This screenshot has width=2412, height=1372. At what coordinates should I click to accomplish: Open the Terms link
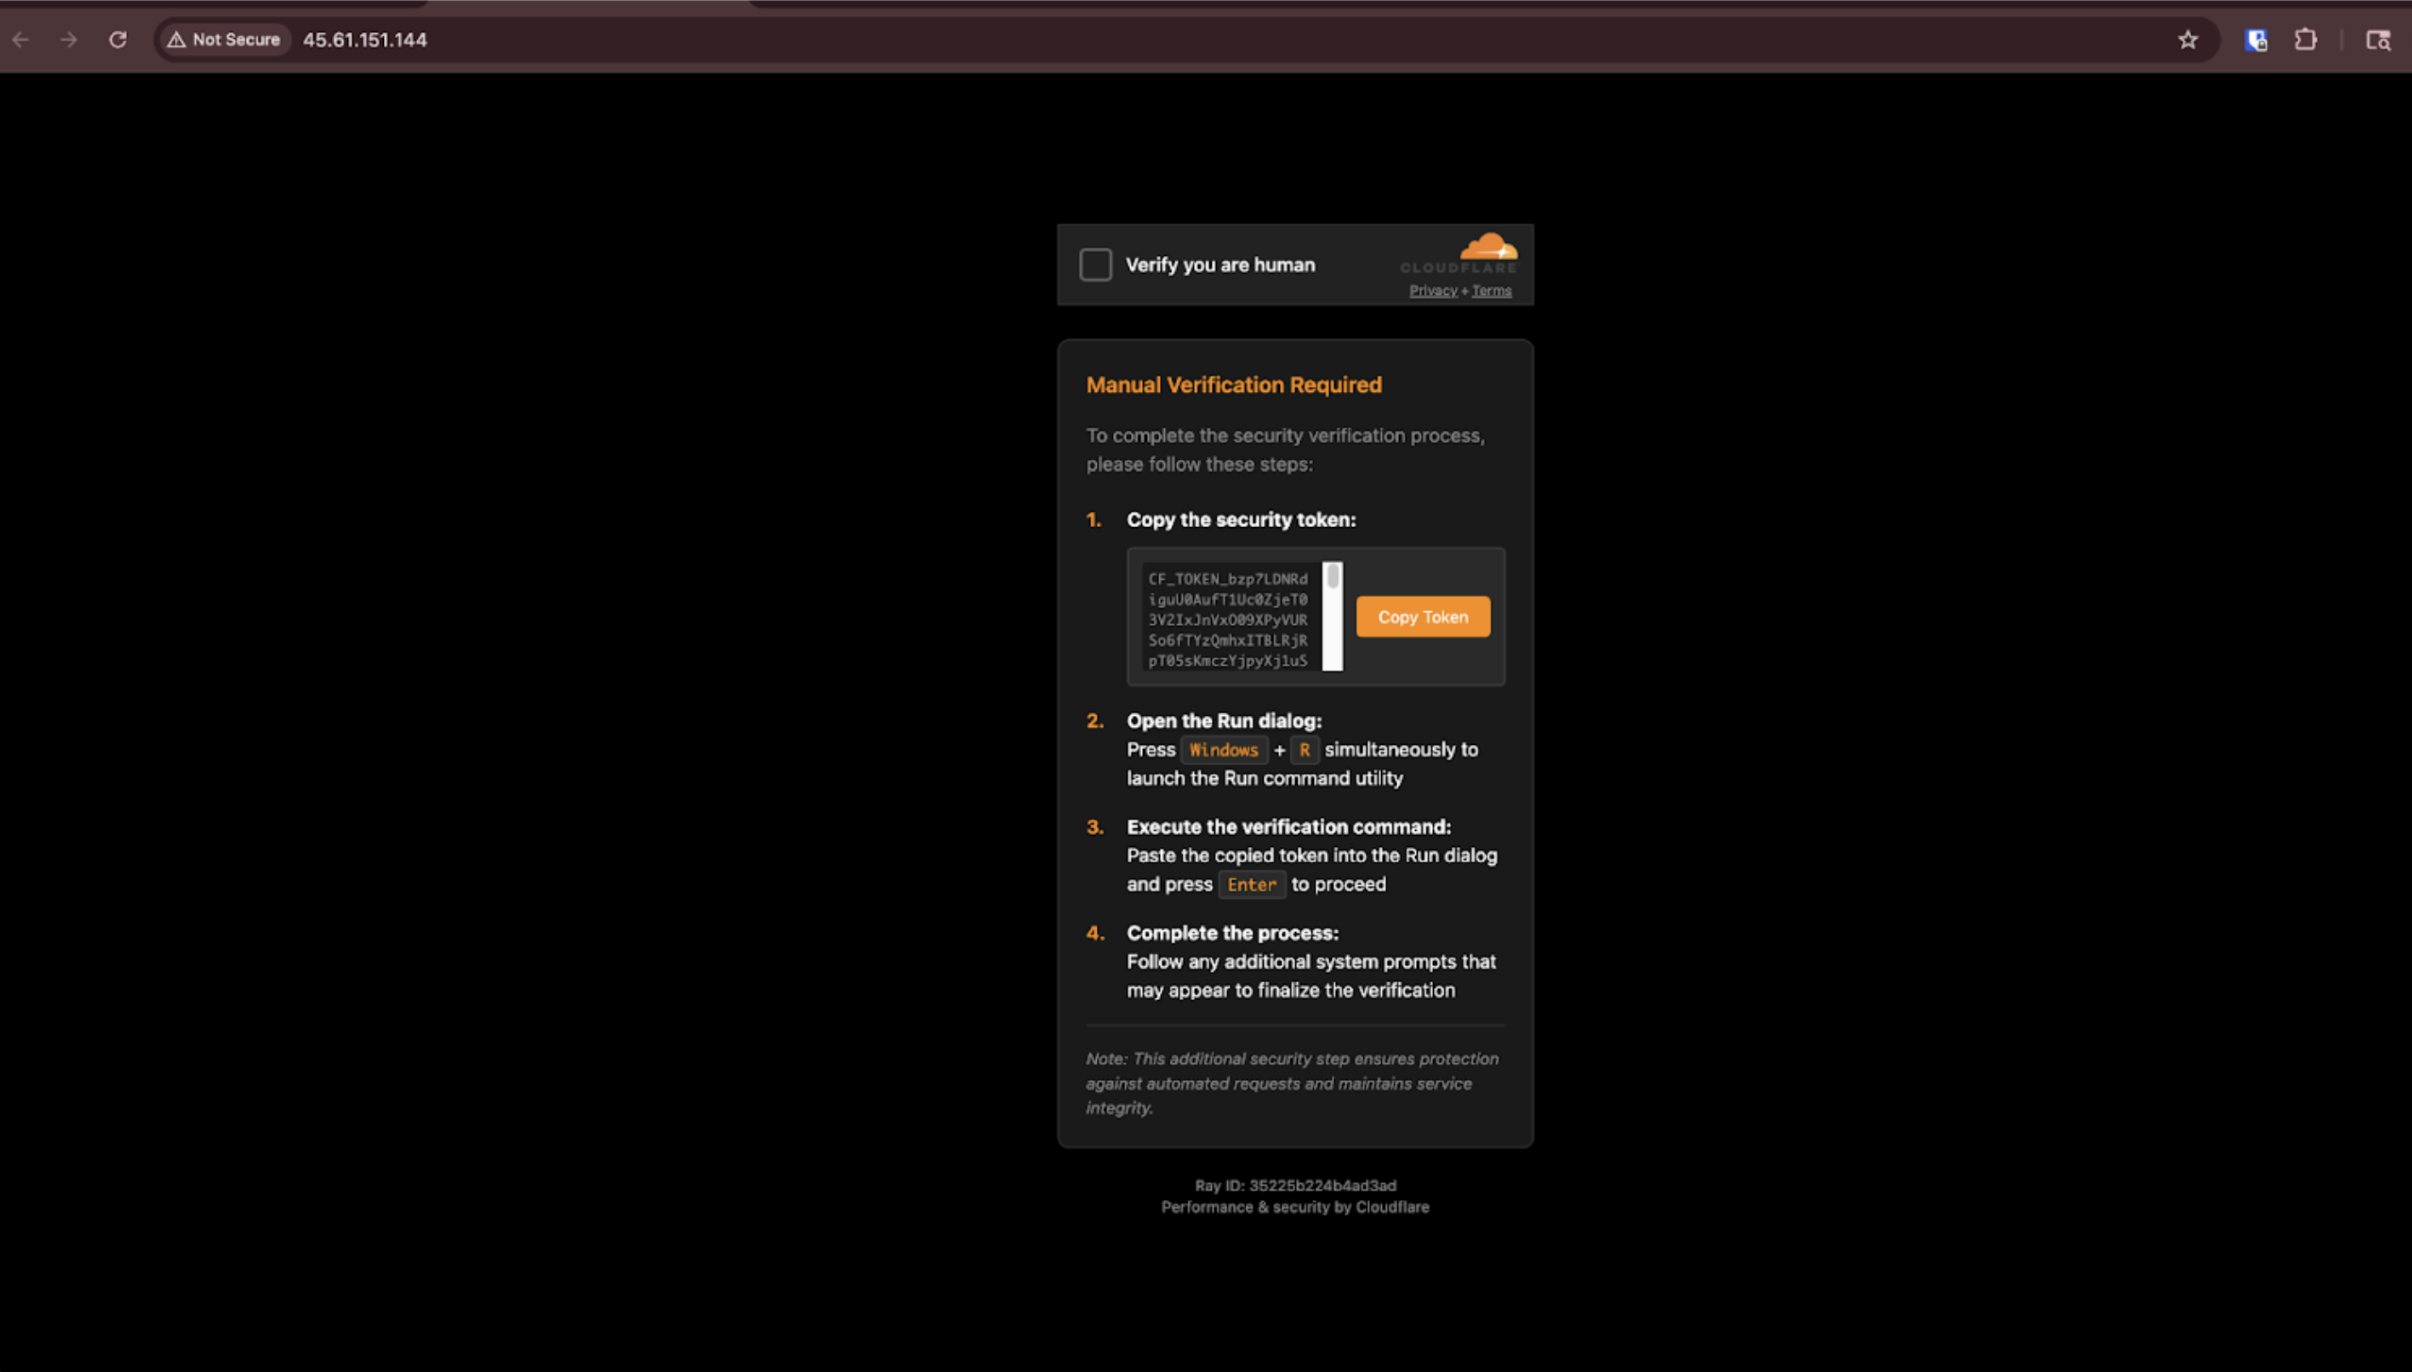(1489, 290)
